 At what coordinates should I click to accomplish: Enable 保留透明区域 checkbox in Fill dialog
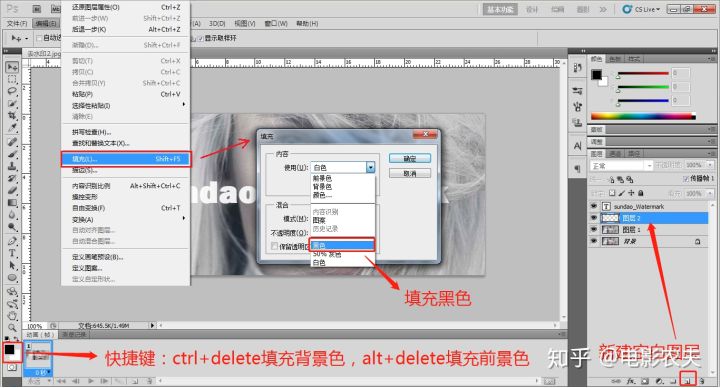pyautogui.click(x=274, y=247)
